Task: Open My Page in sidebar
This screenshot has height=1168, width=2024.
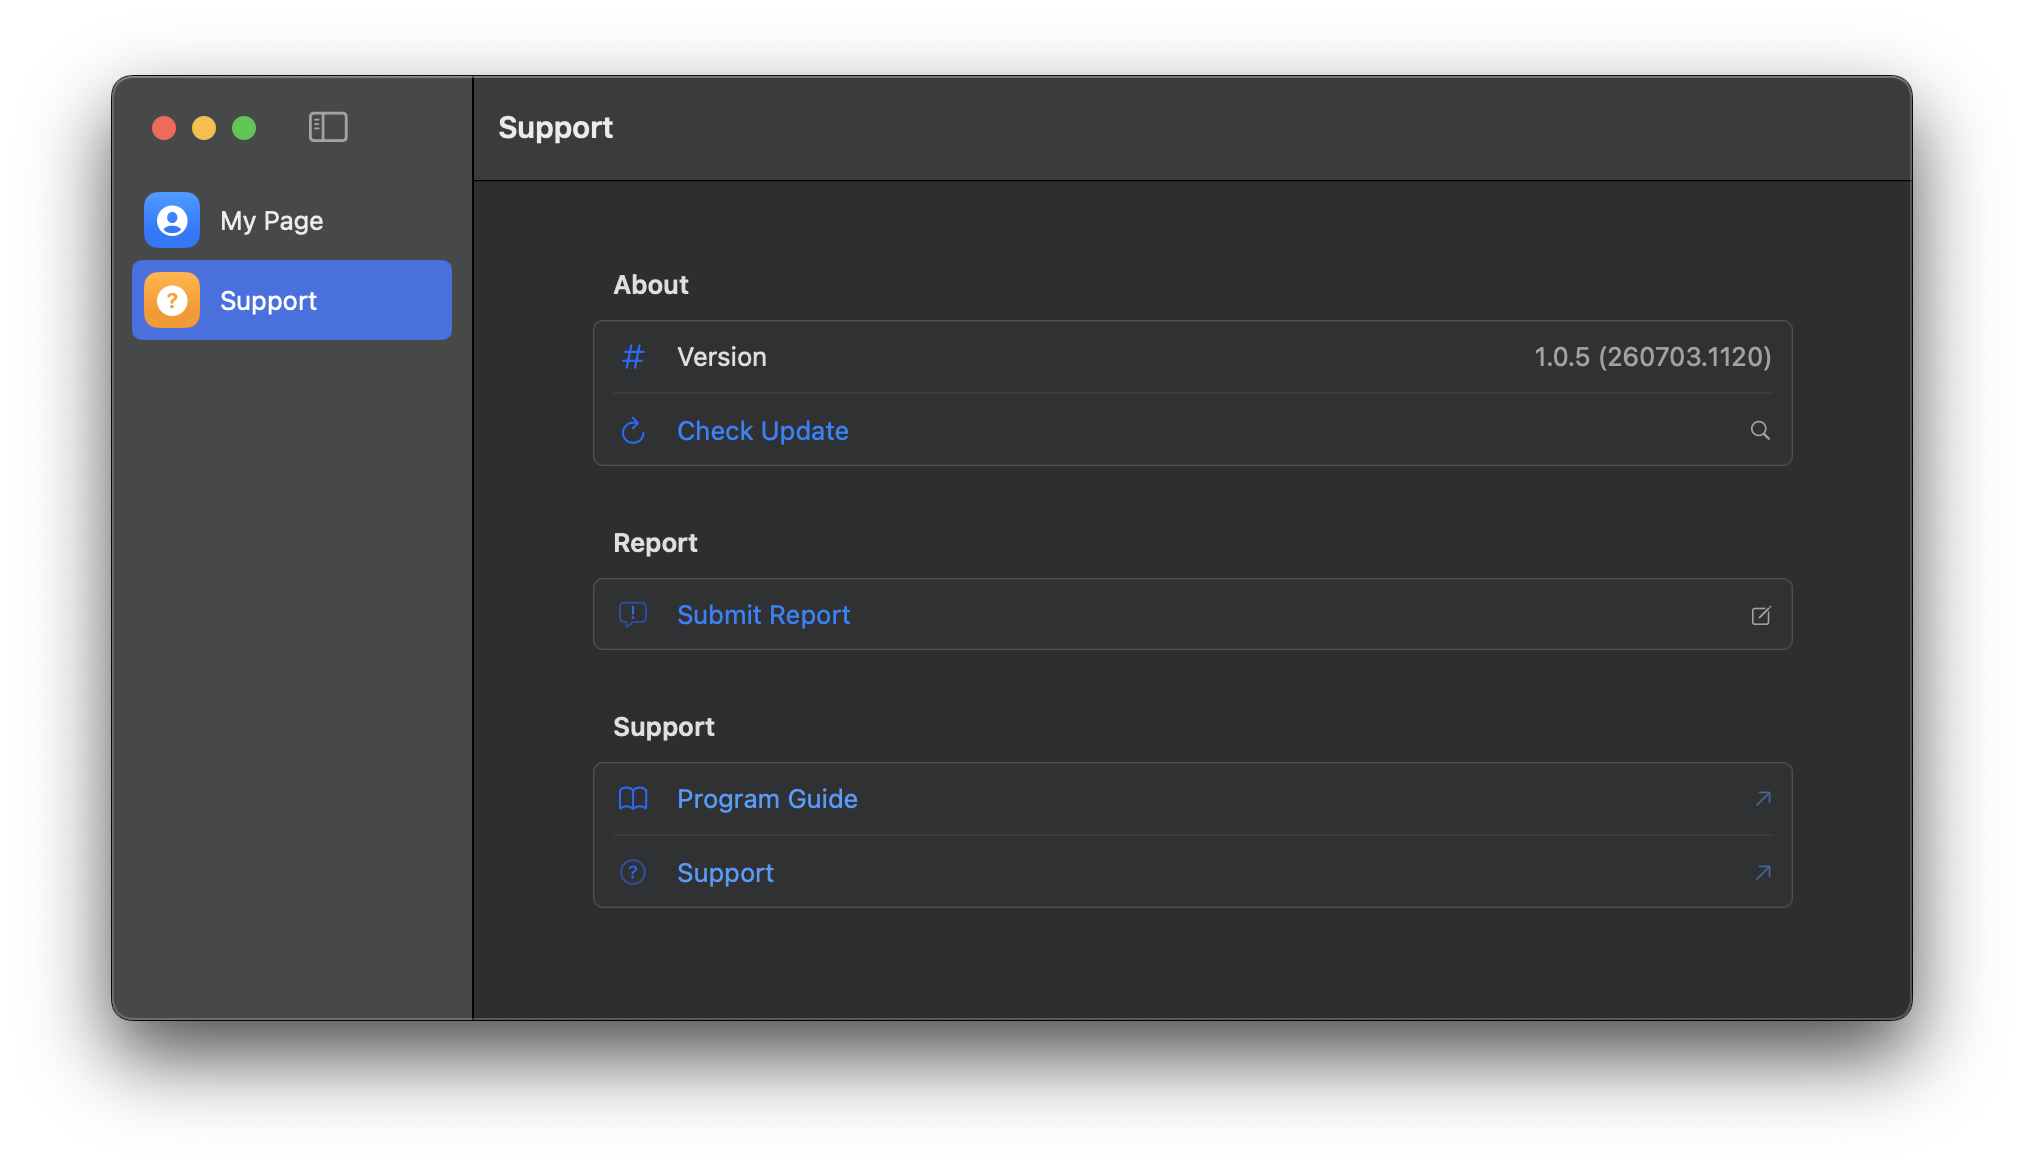Action: (x=292, y=220)
